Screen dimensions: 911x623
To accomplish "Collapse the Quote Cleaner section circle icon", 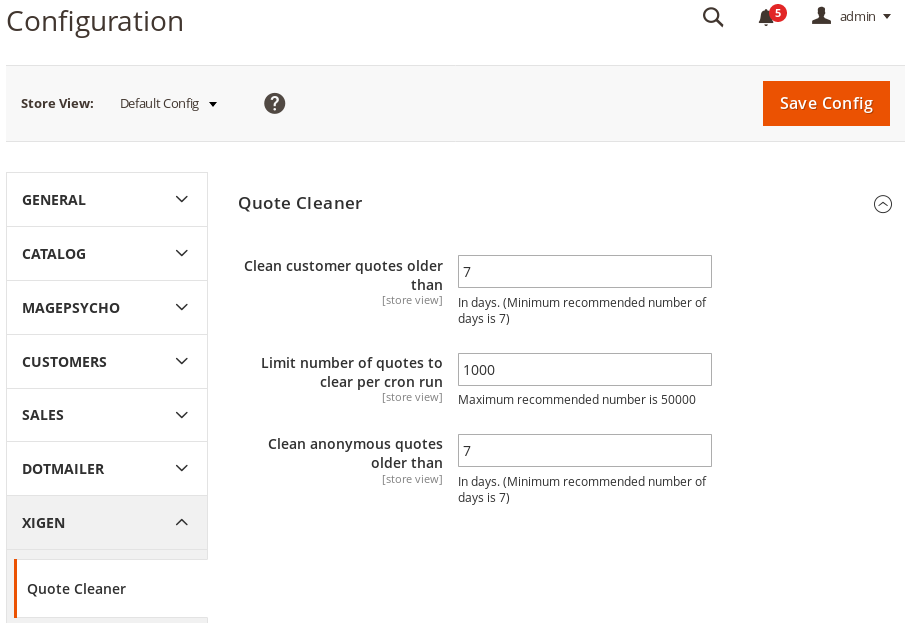I will [883, 204].
